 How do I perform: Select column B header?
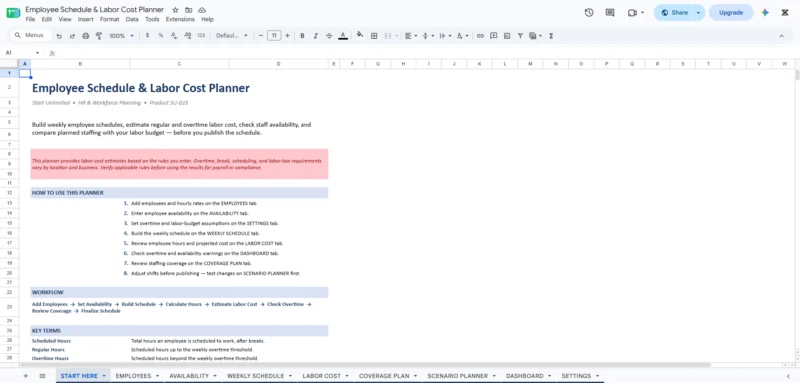pyautogui.click(x=80, y=64)
